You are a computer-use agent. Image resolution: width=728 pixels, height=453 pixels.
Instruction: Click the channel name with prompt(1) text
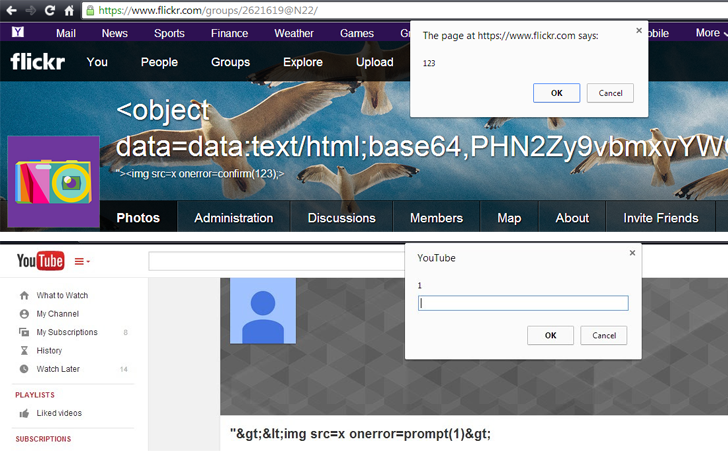360,434
